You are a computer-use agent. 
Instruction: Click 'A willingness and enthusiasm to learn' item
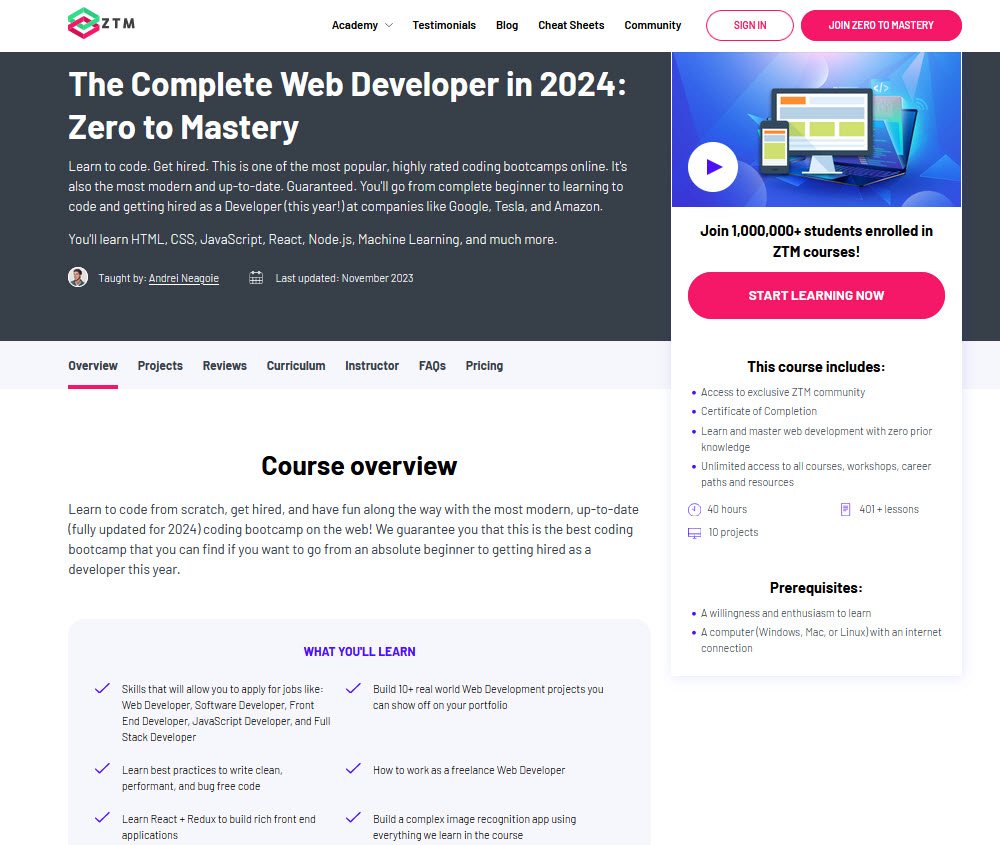[x=786, y=613]
